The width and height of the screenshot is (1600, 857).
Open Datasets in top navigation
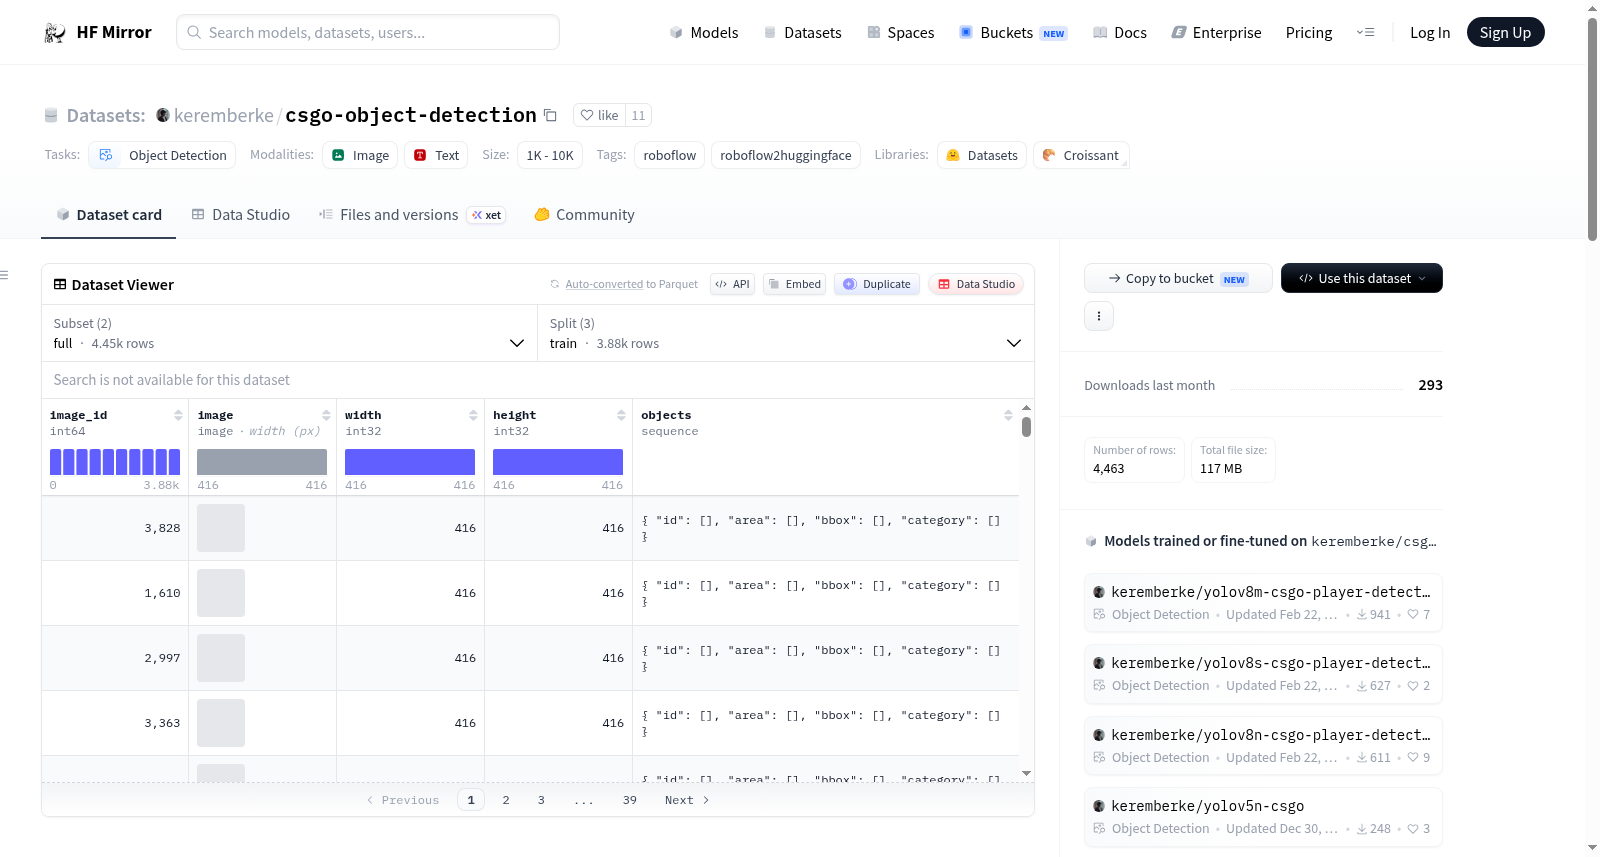tap(802, 33)
